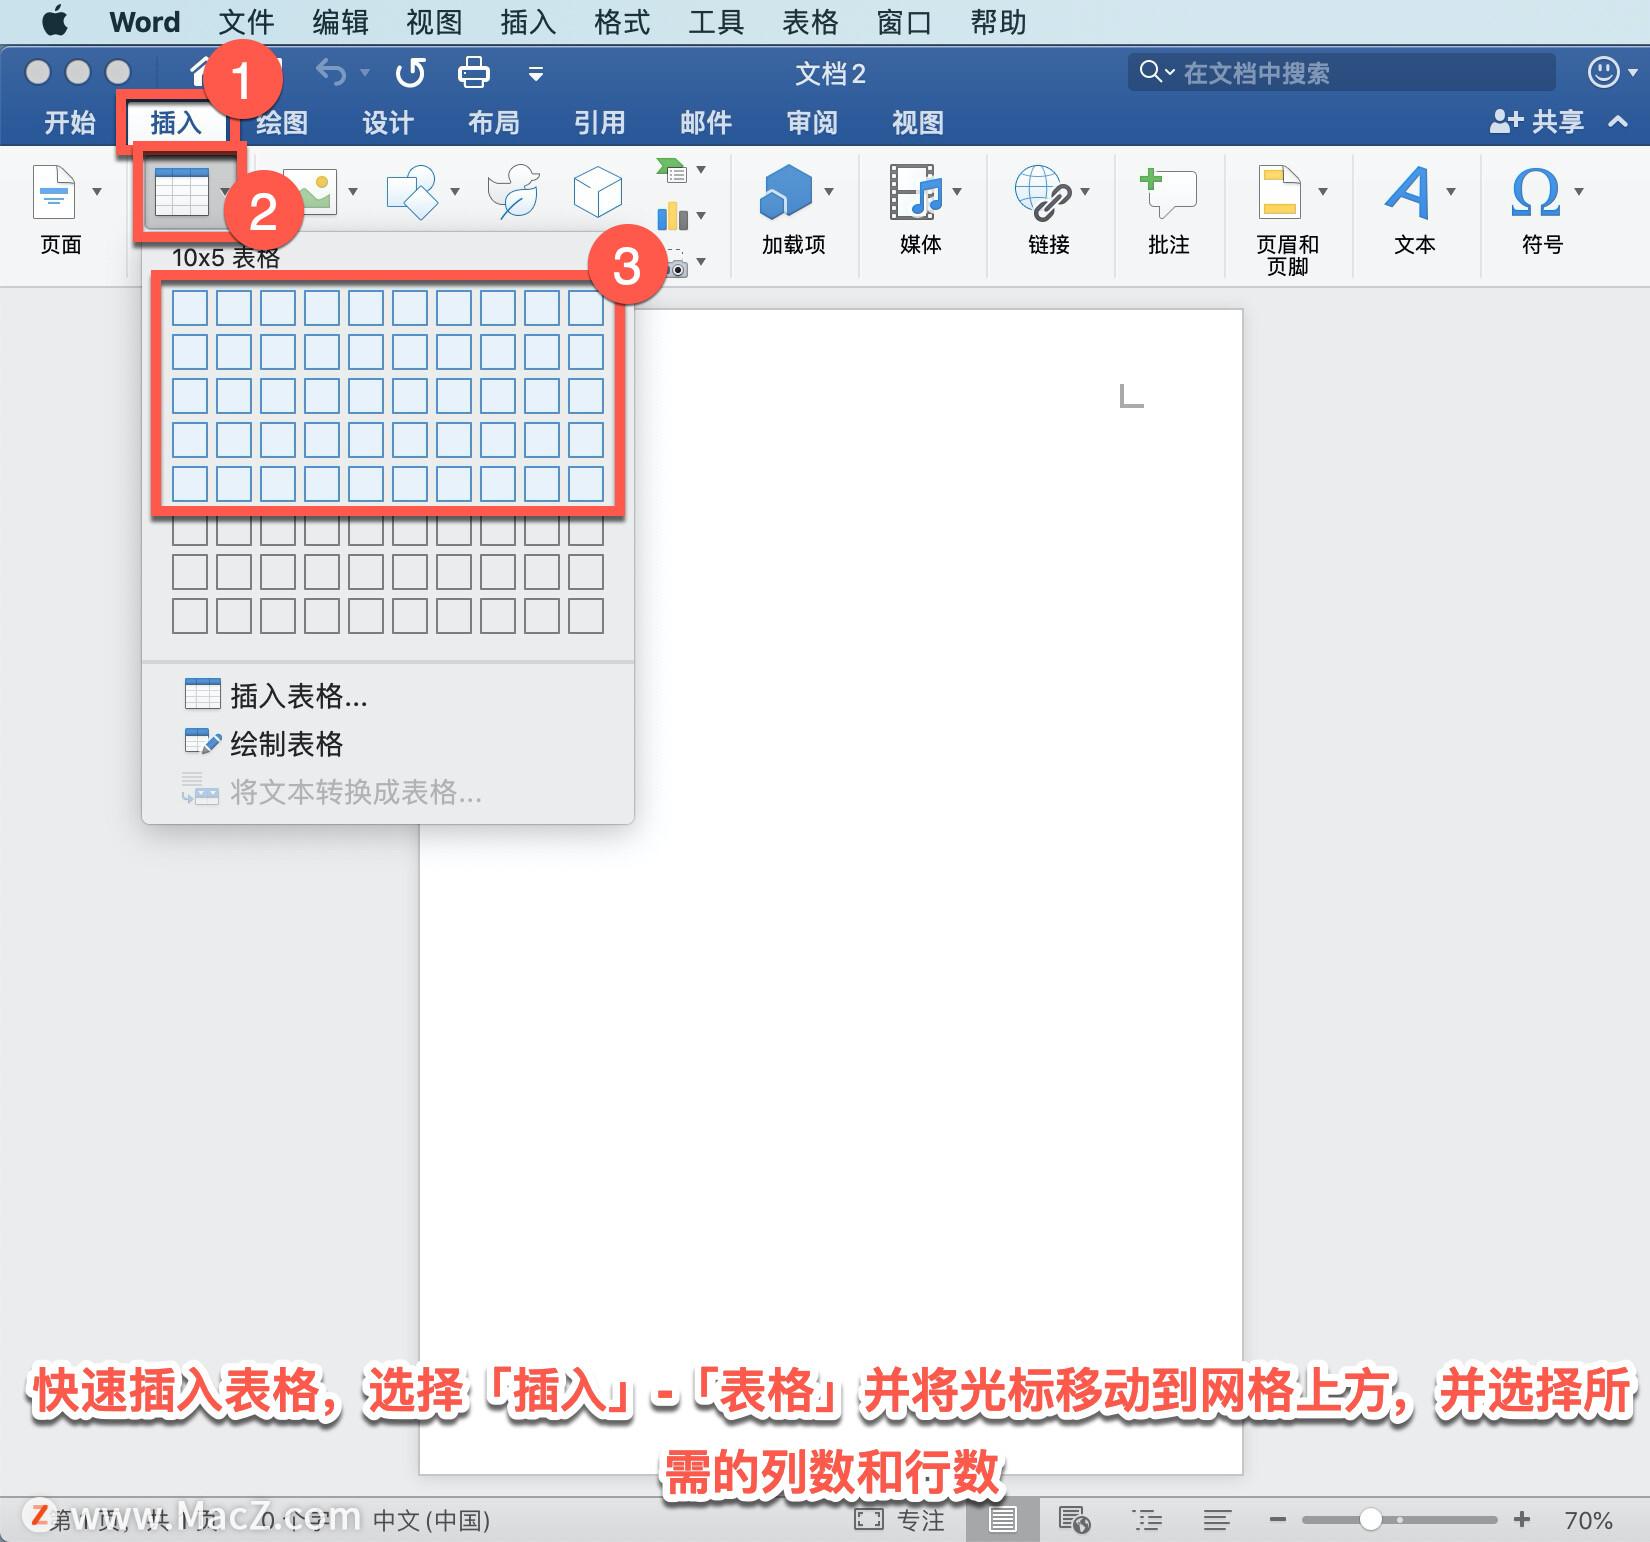This screenshot has width=1650, height=1542.
Task: Choose 插入表格... from the table menu
Action: tap(295, 696)
